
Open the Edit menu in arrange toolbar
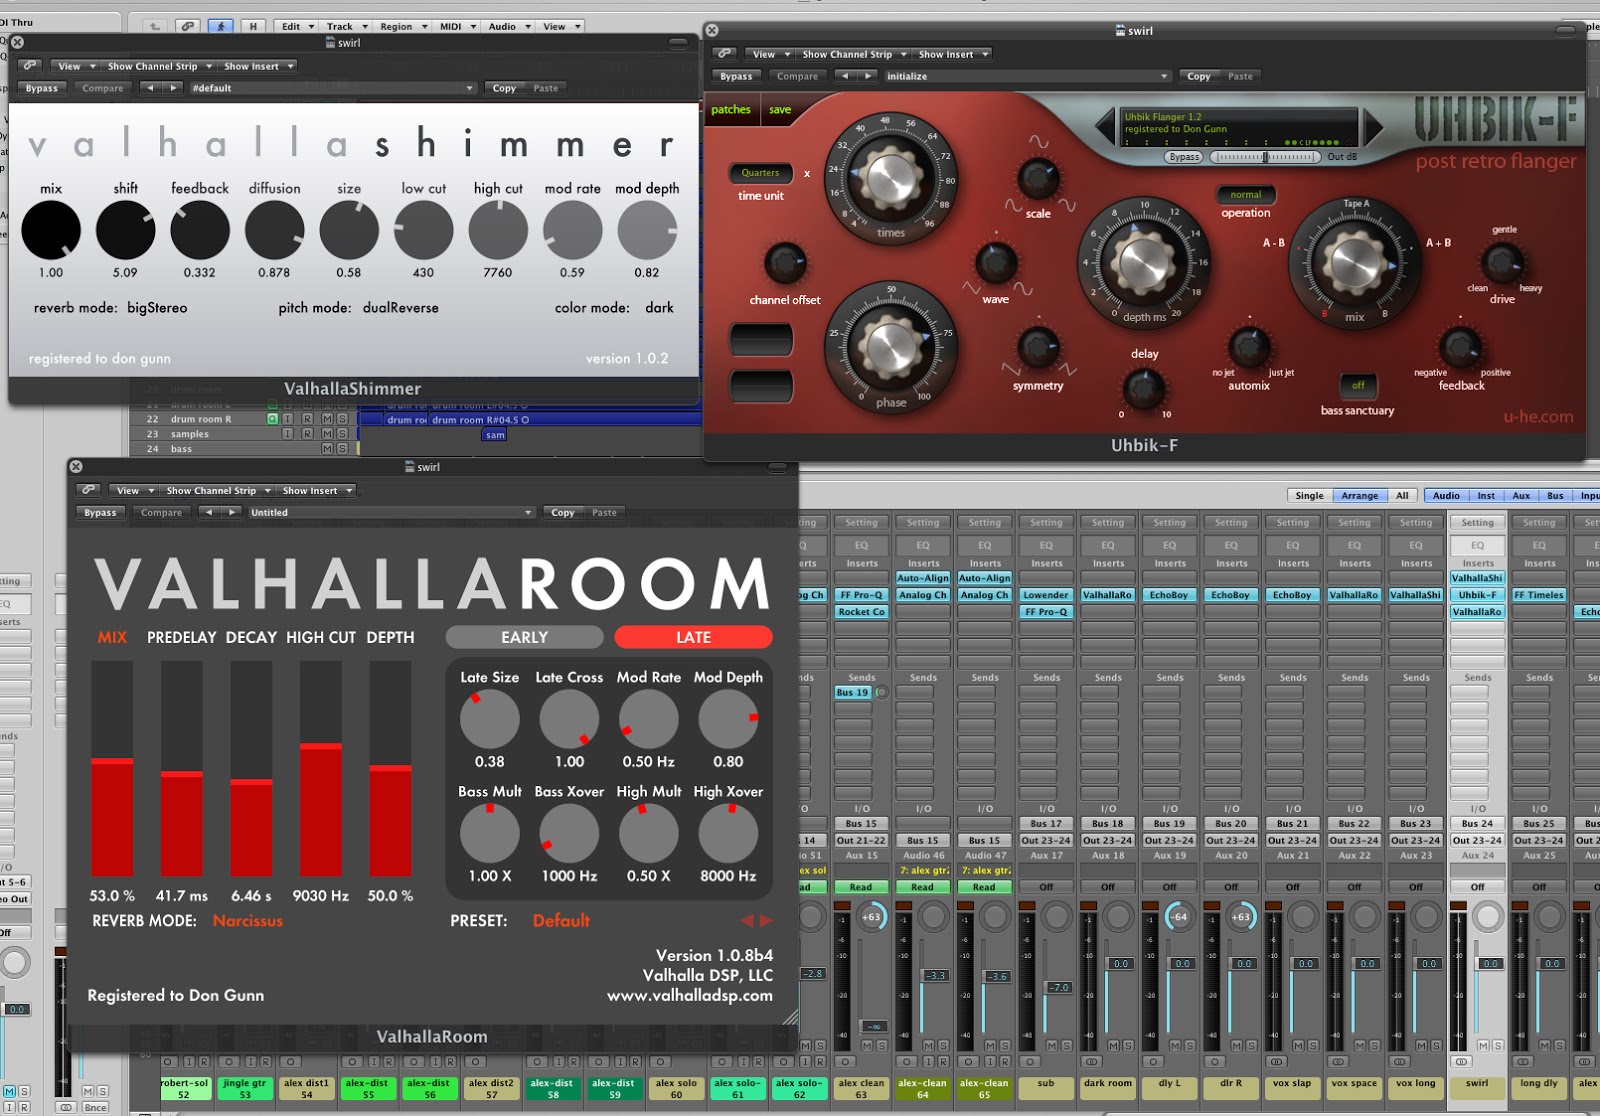pos(297,26)
